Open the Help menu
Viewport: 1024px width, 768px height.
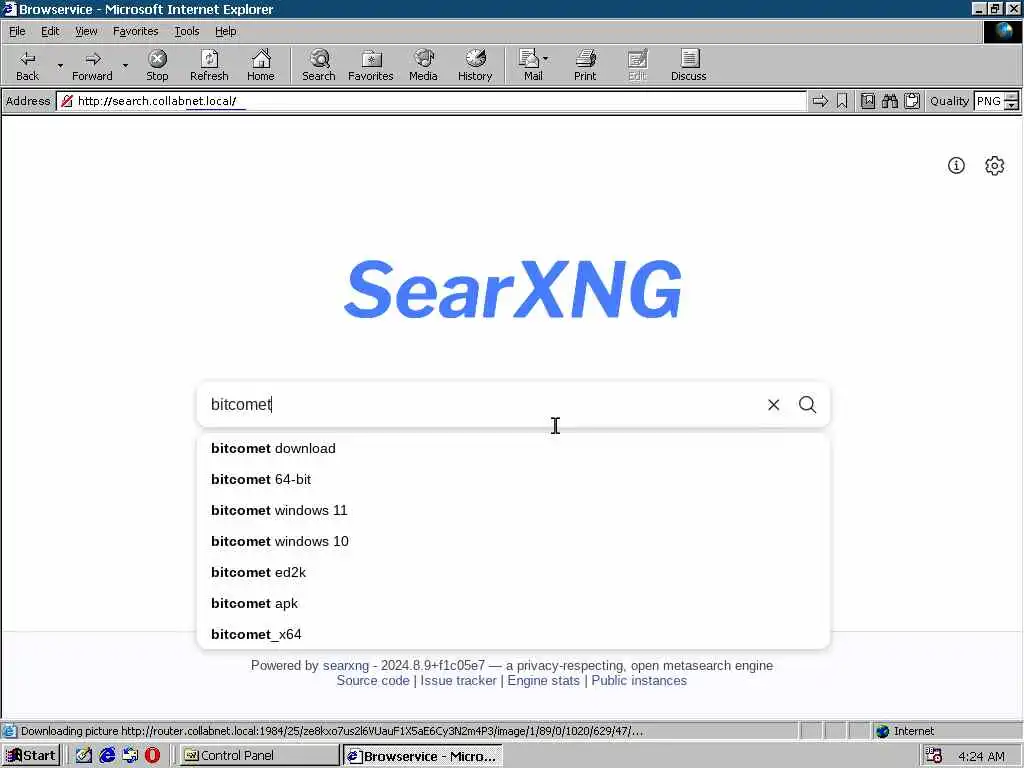225,31
